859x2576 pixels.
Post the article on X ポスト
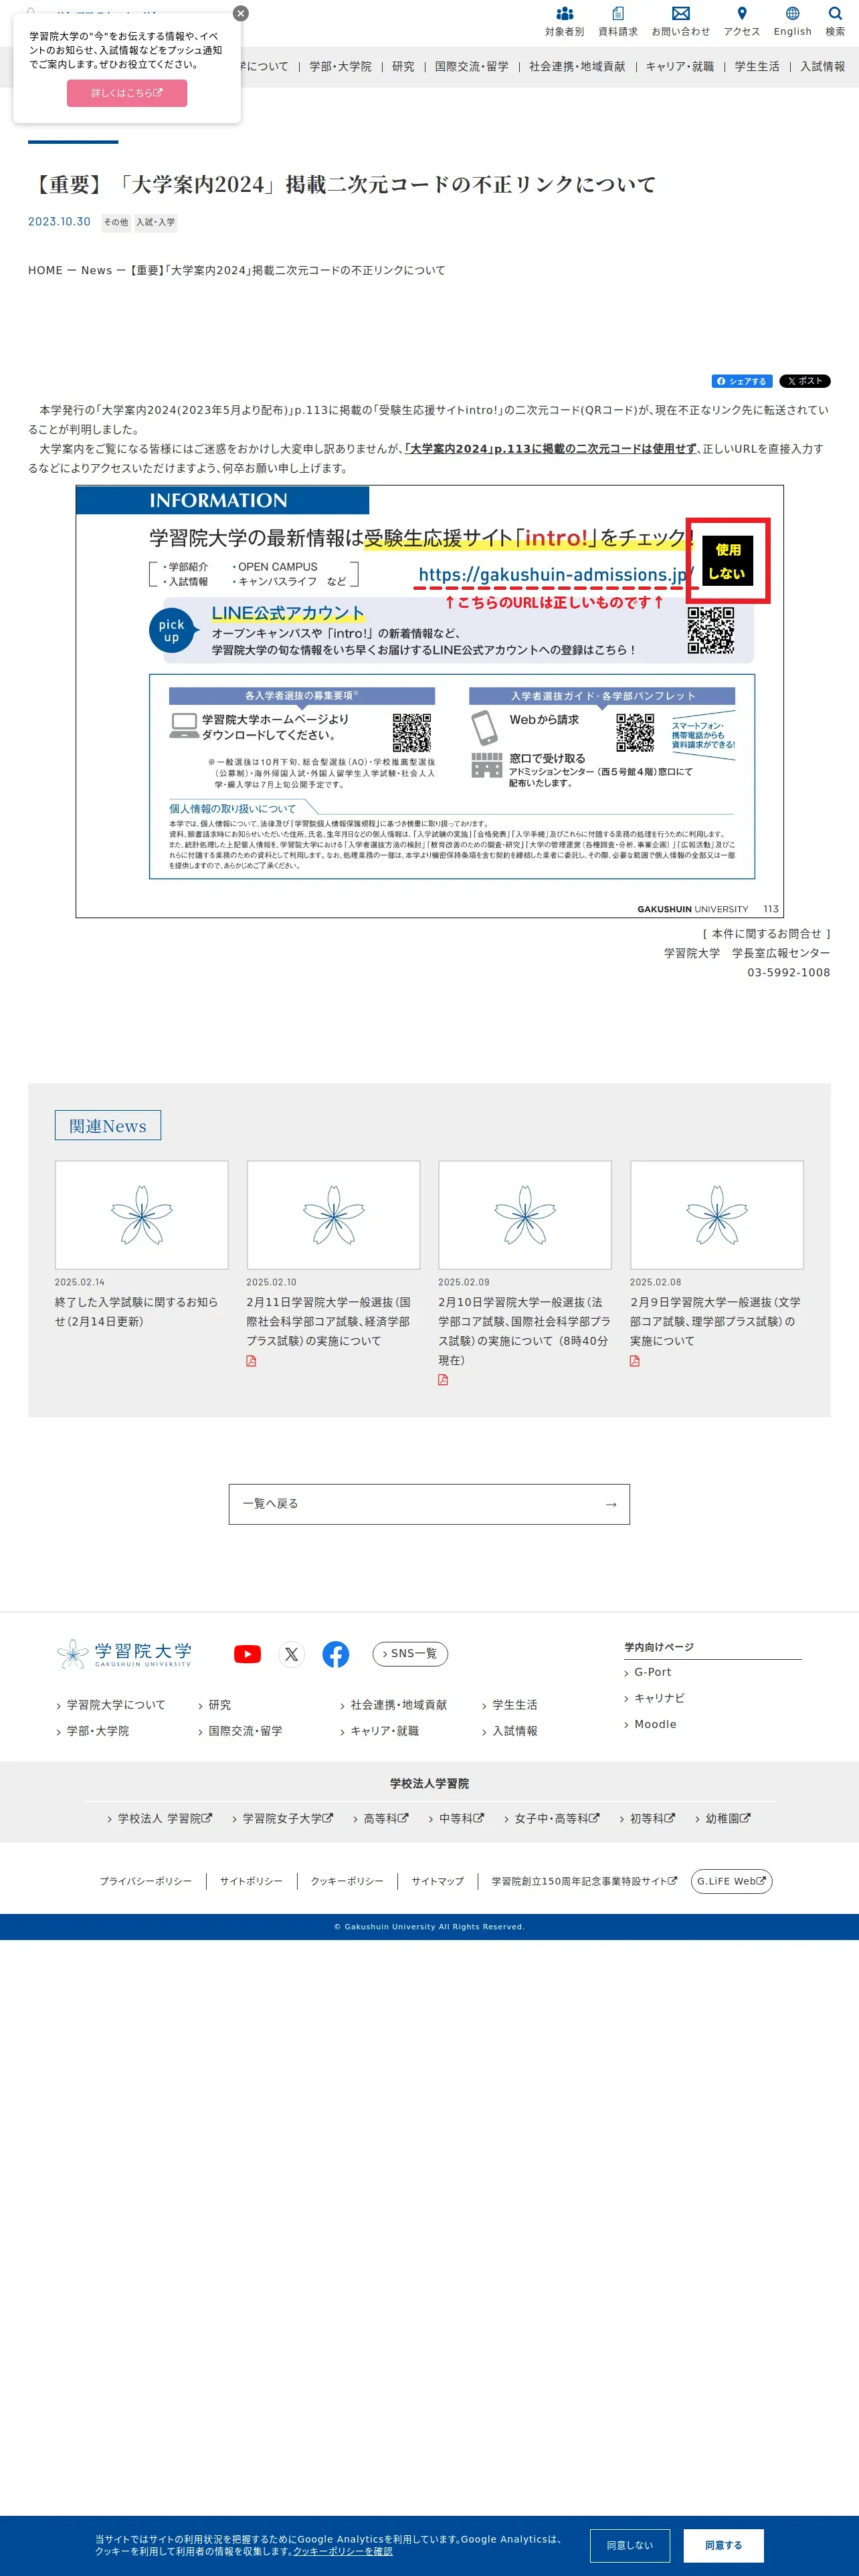click(805, 381)
